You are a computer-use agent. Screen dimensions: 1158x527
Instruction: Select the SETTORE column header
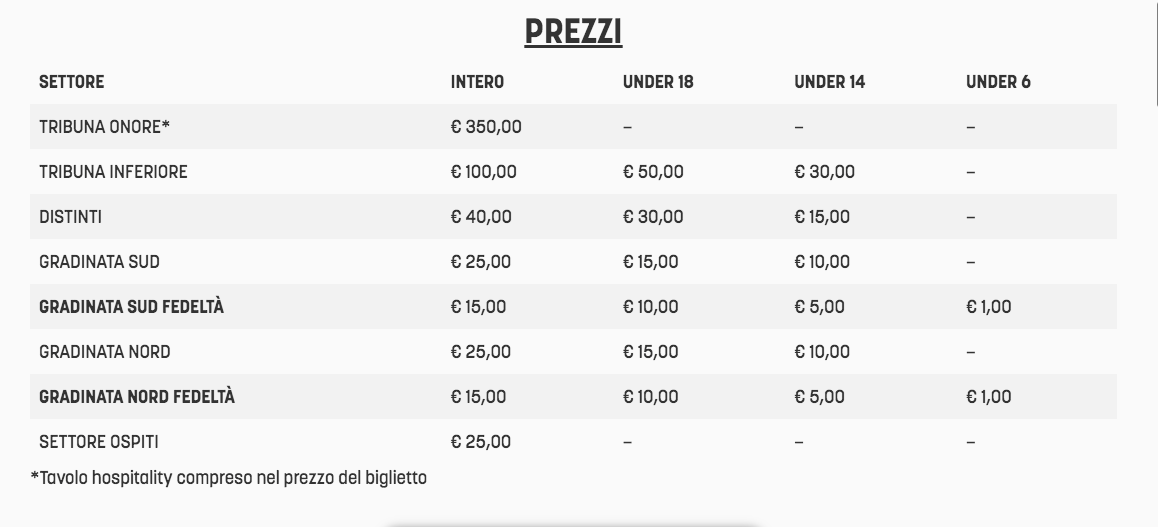pyautogui.click(x=72, y=82)
